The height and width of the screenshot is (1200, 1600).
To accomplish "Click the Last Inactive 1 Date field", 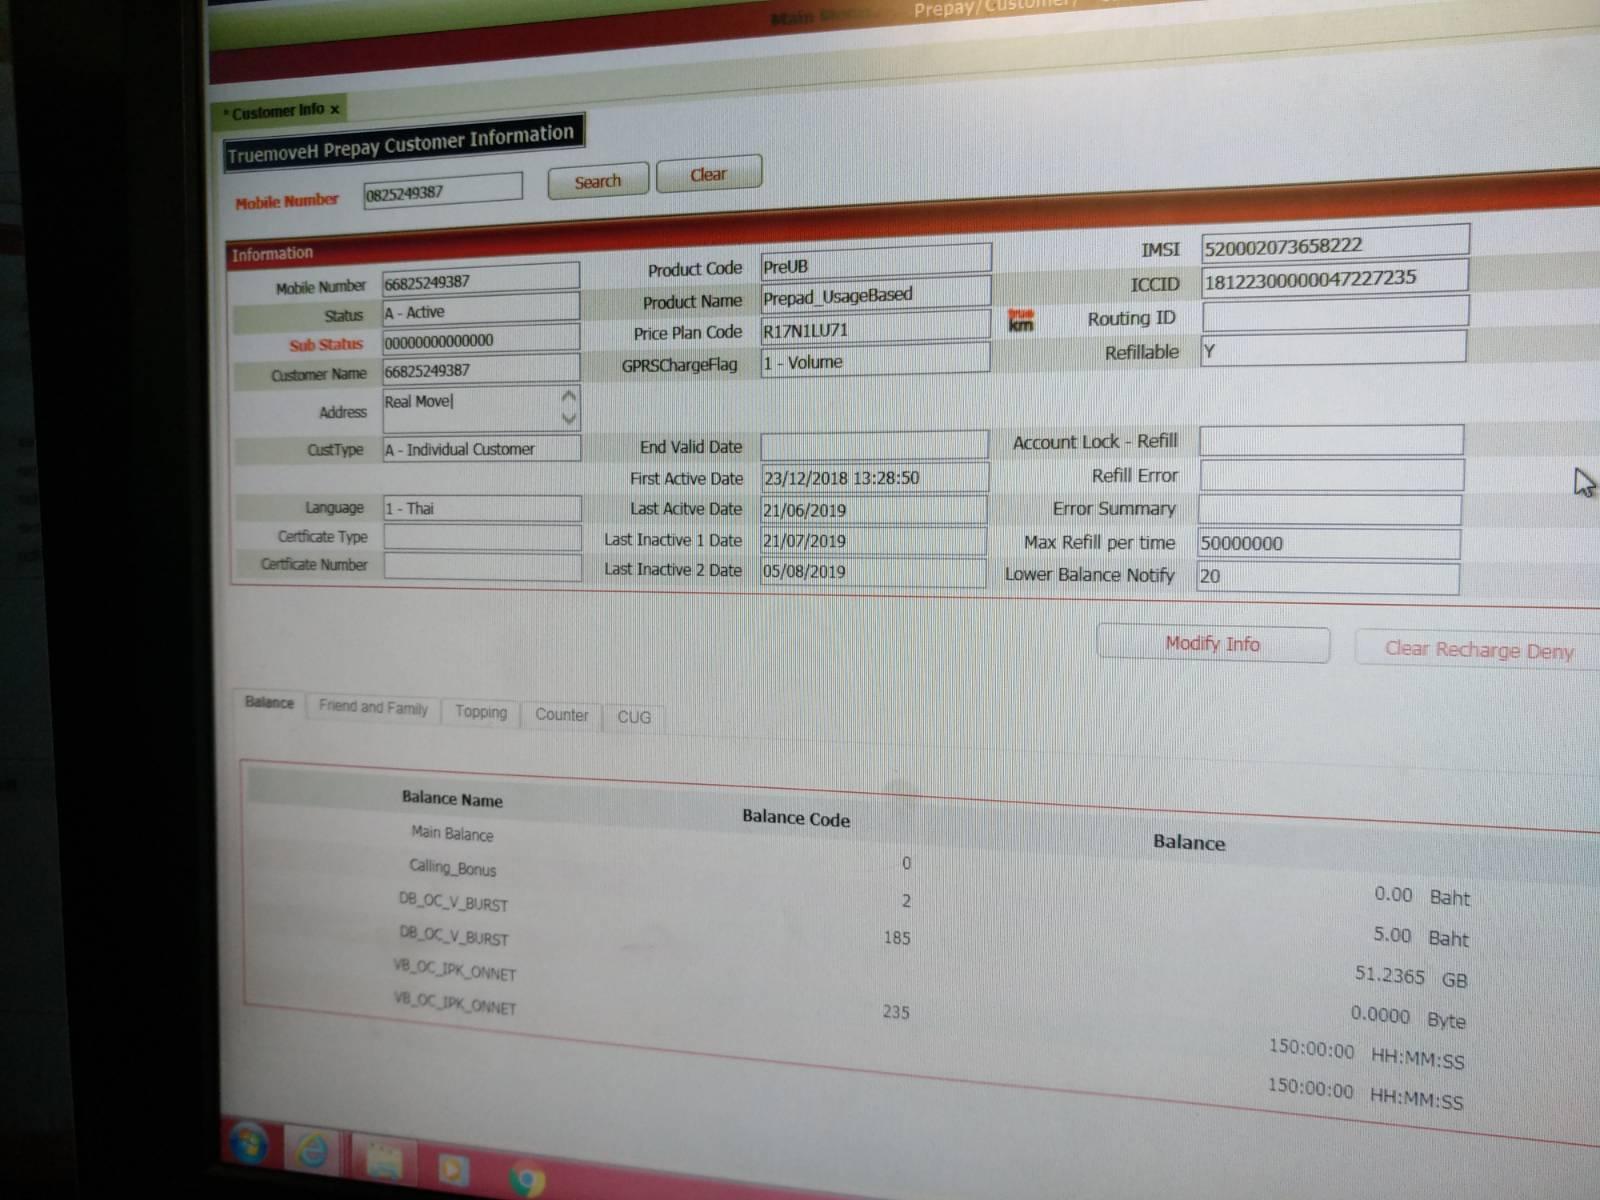I will [x=873, y=540].
